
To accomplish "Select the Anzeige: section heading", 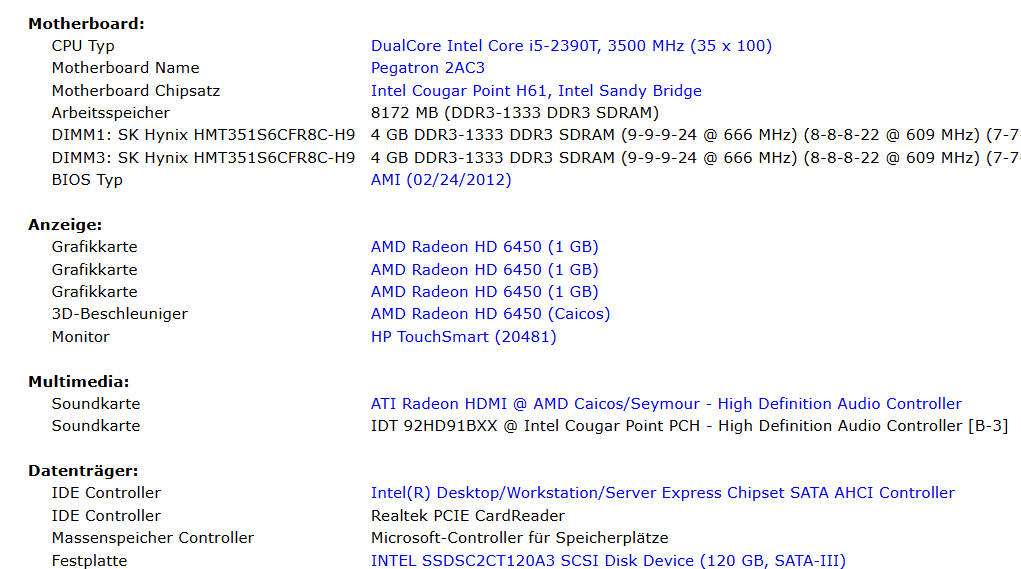I will (x=65, y=225).
